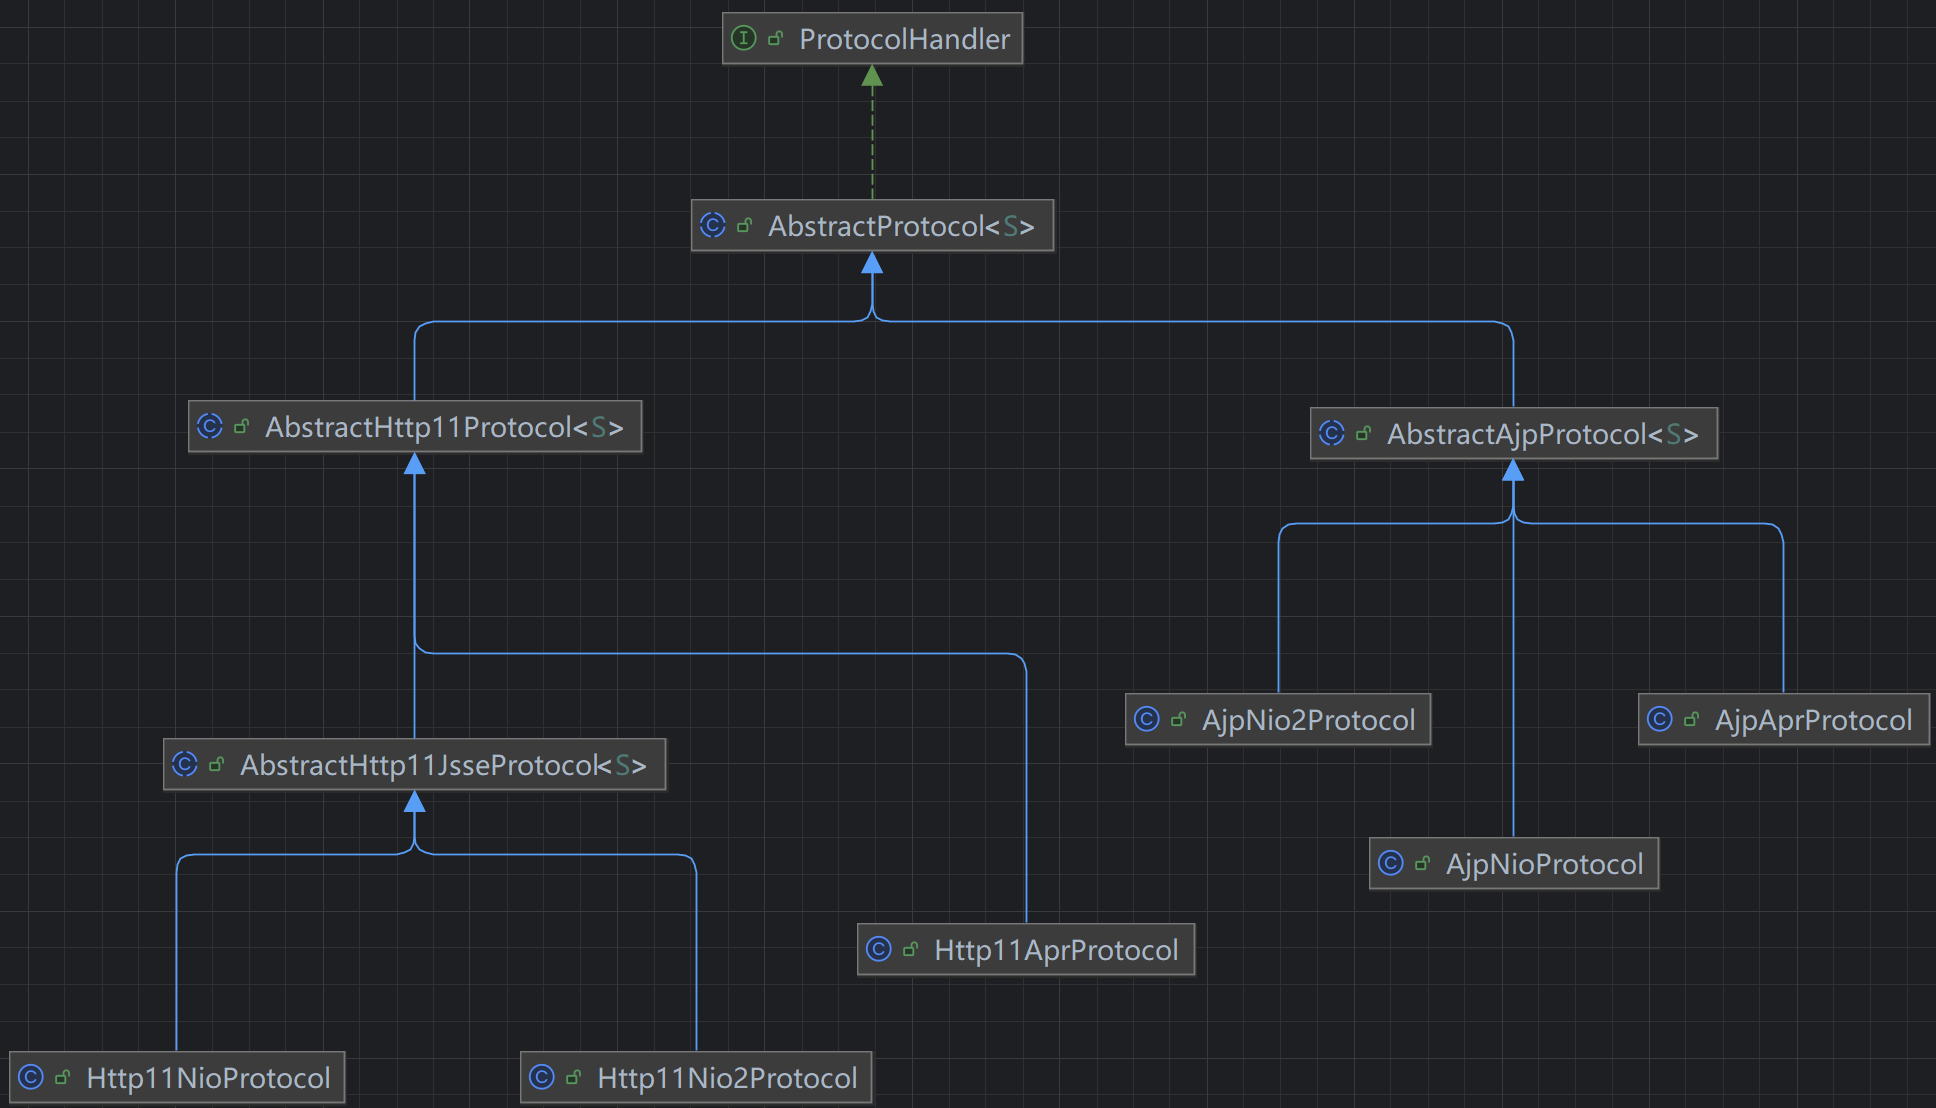Click visibility lock icon on Http11Nio2Protocol node

pyautogui.click(x=573, y=1078)
